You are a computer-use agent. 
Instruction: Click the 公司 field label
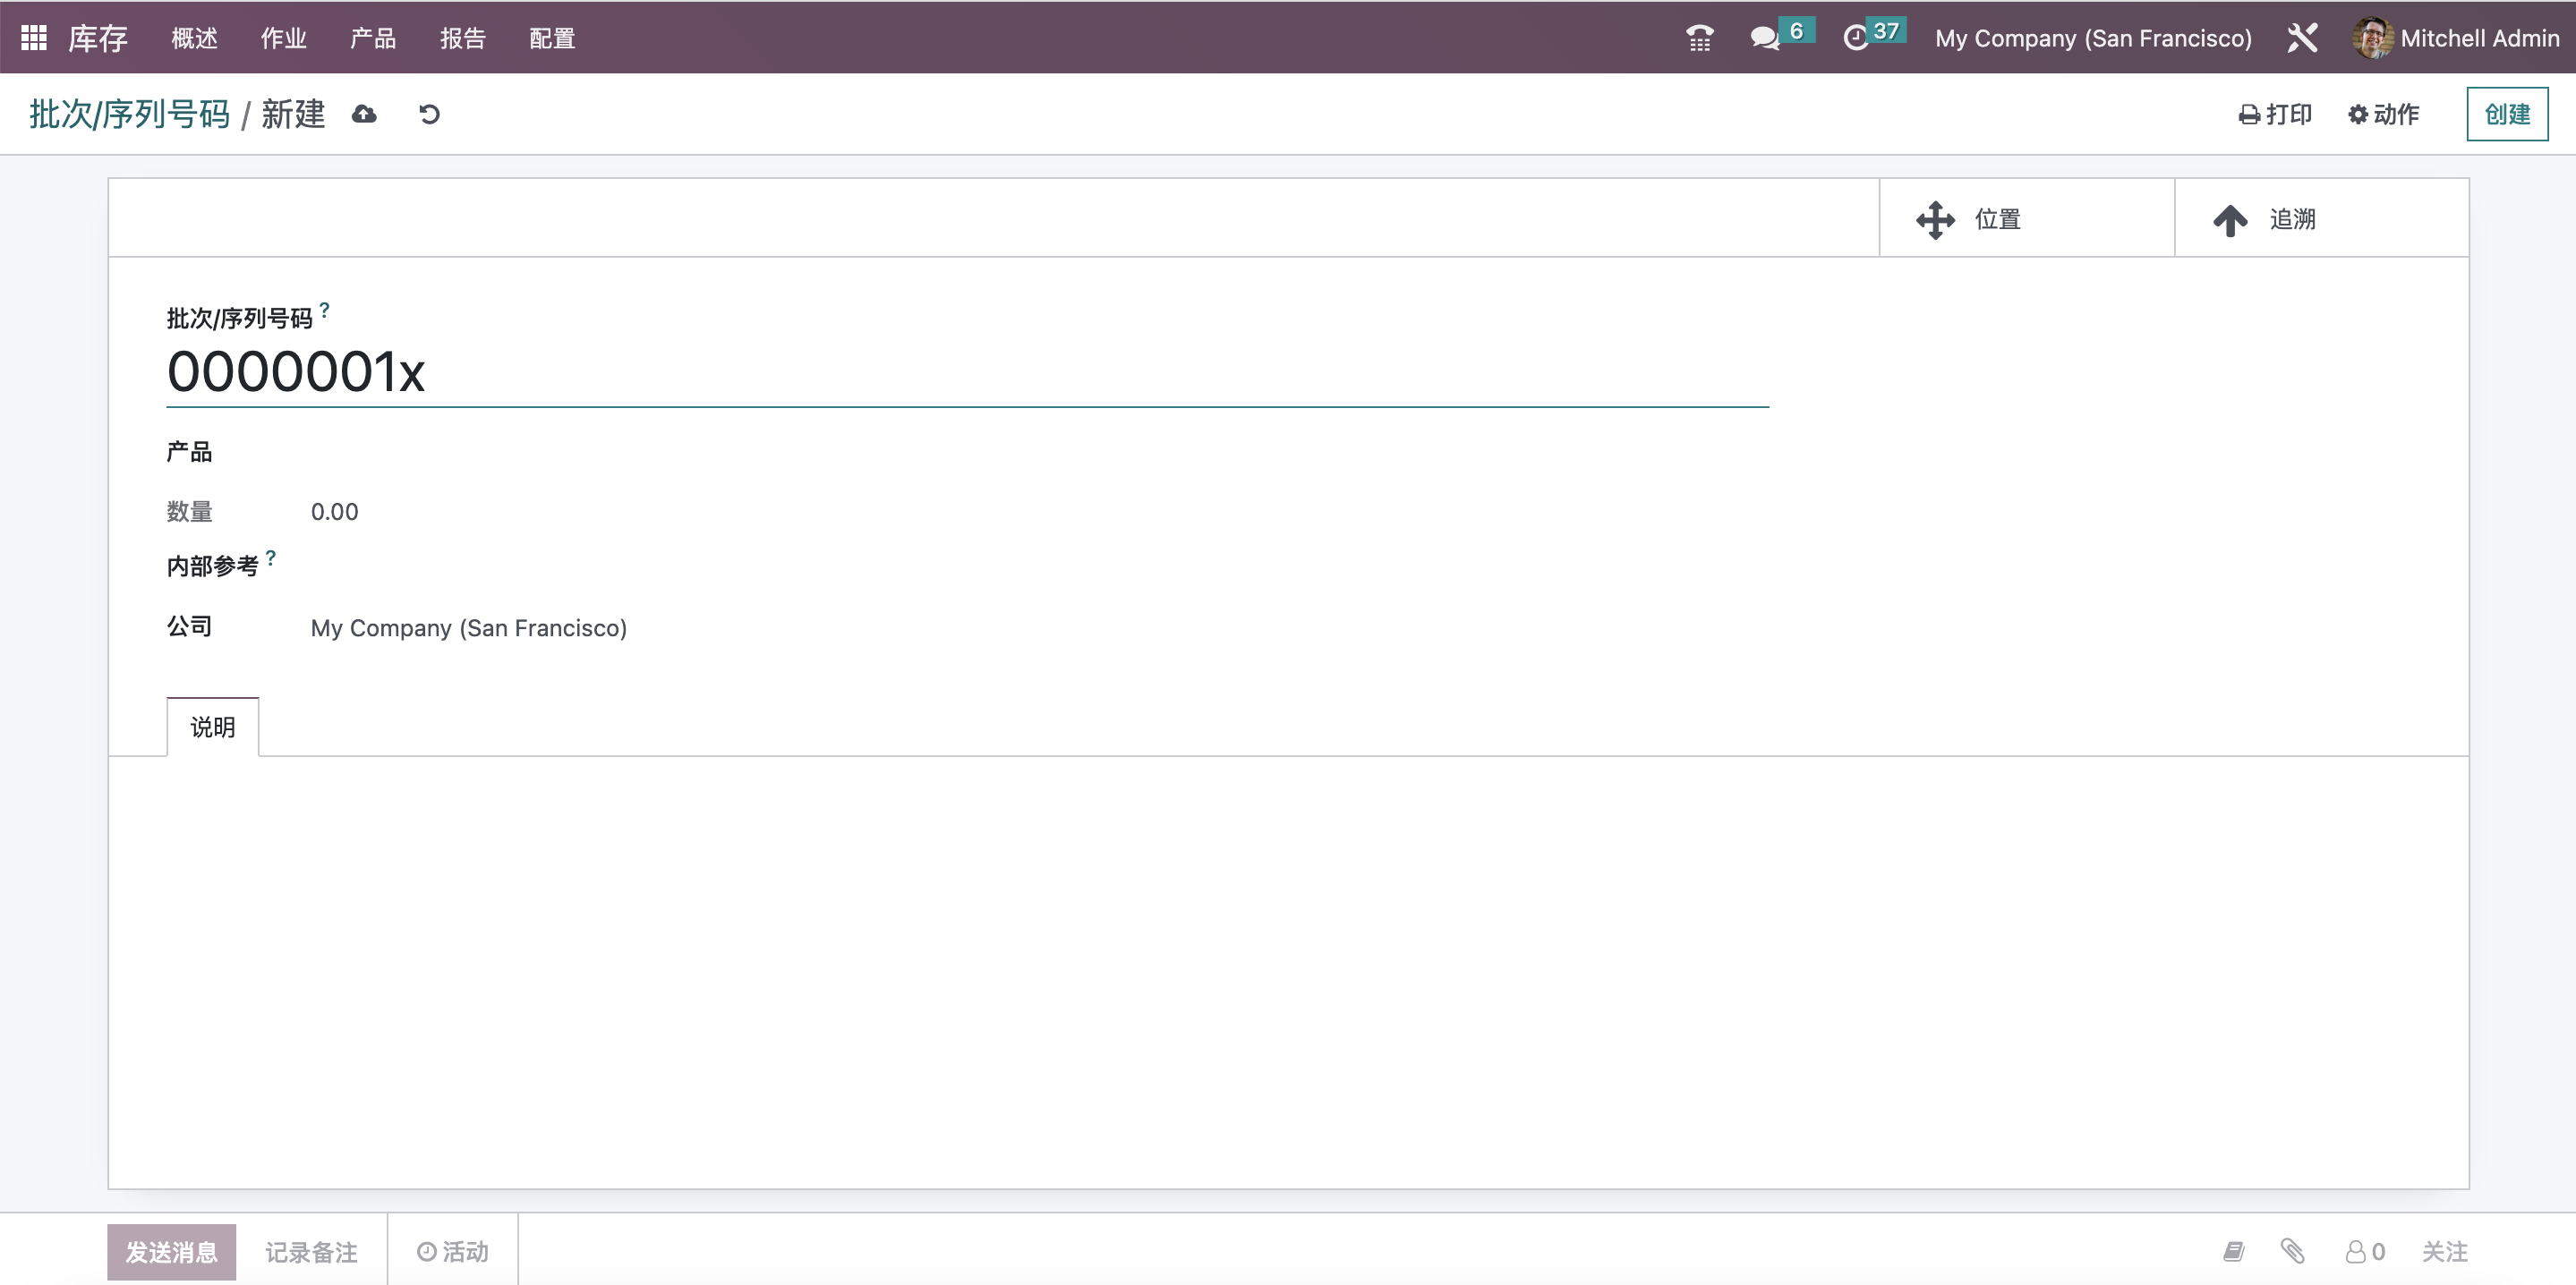click(x=189, y=626)
